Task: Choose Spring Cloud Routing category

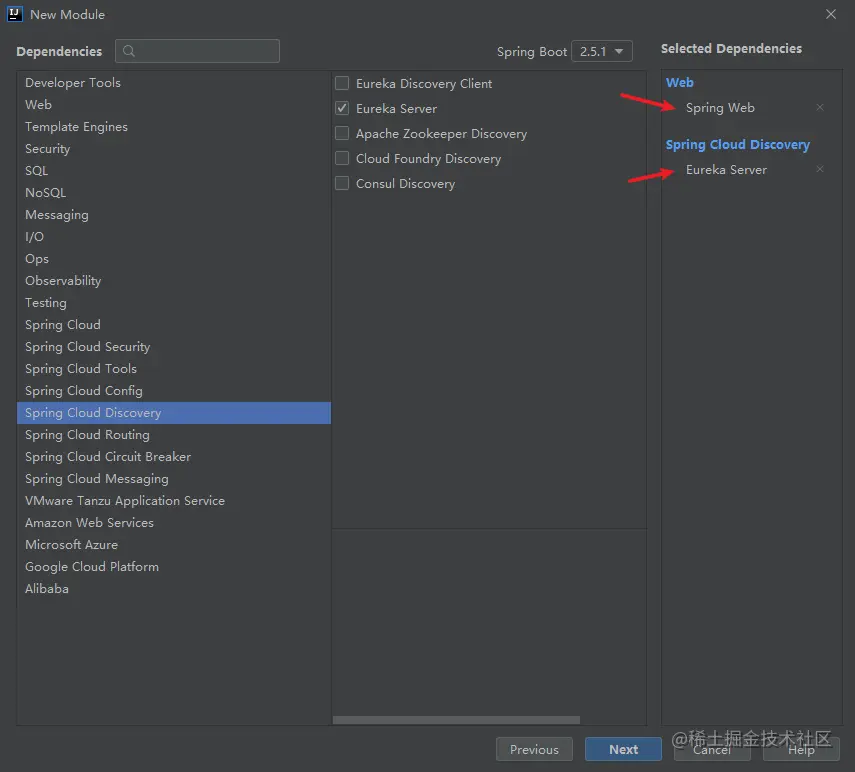Action: (174, 435)
